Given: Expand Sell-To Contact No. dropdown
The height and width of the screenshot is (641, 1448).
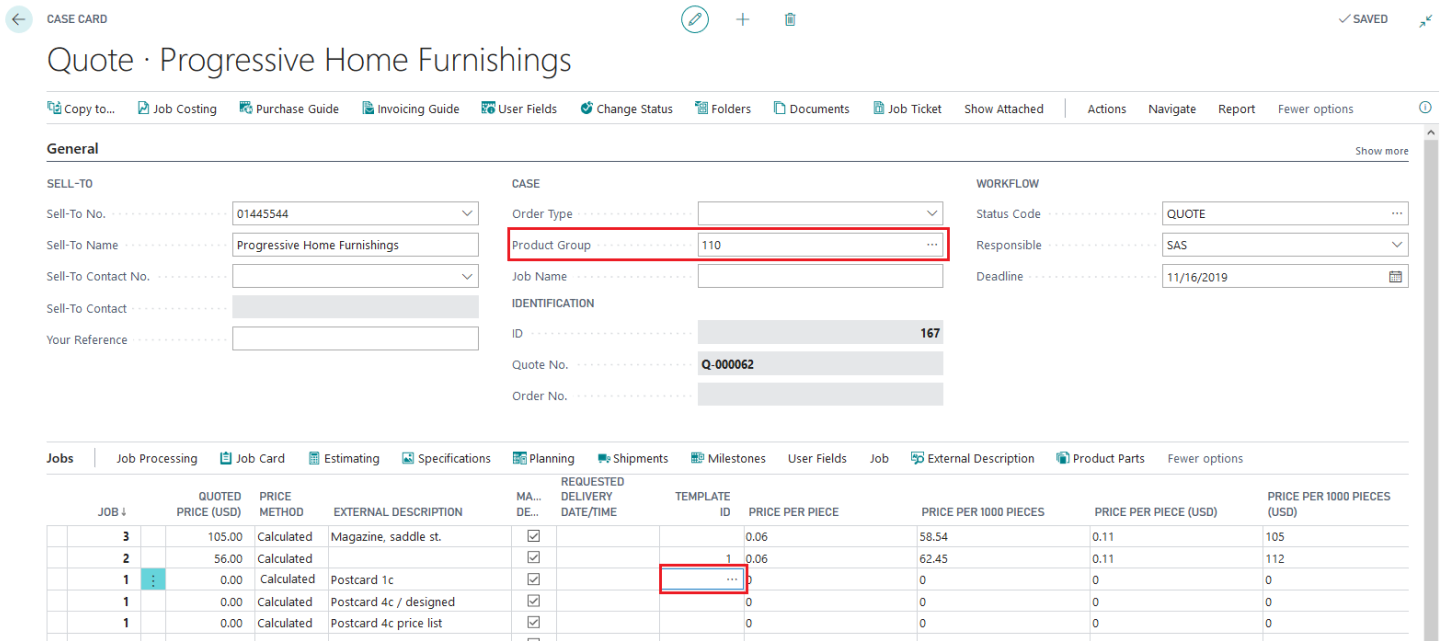Looking at the screenshot, I should 467,276.
